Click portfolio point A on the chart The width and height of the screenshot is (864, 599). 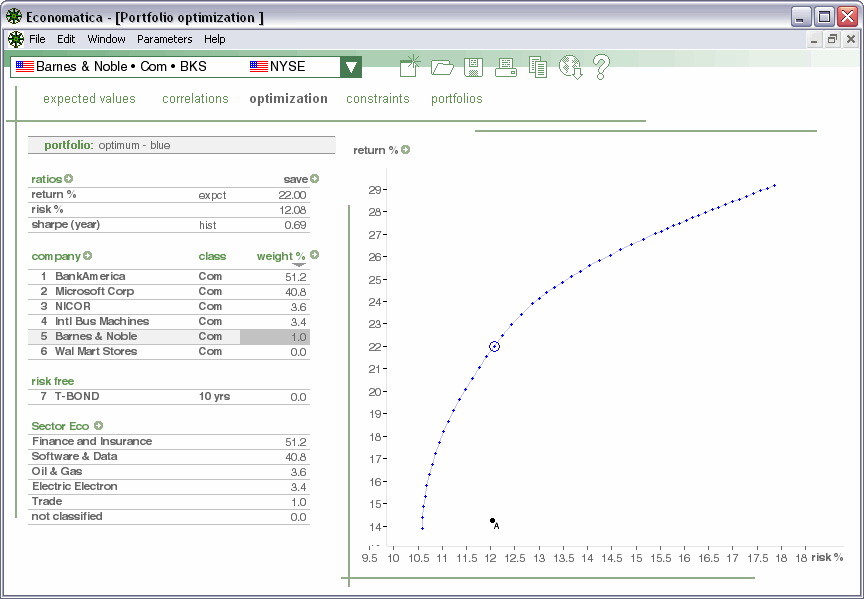492,520
